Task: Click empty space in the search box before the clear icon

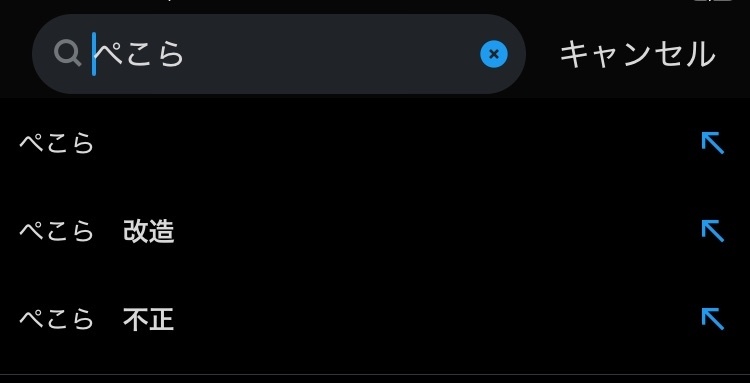Action: click(x=330, y=54)
